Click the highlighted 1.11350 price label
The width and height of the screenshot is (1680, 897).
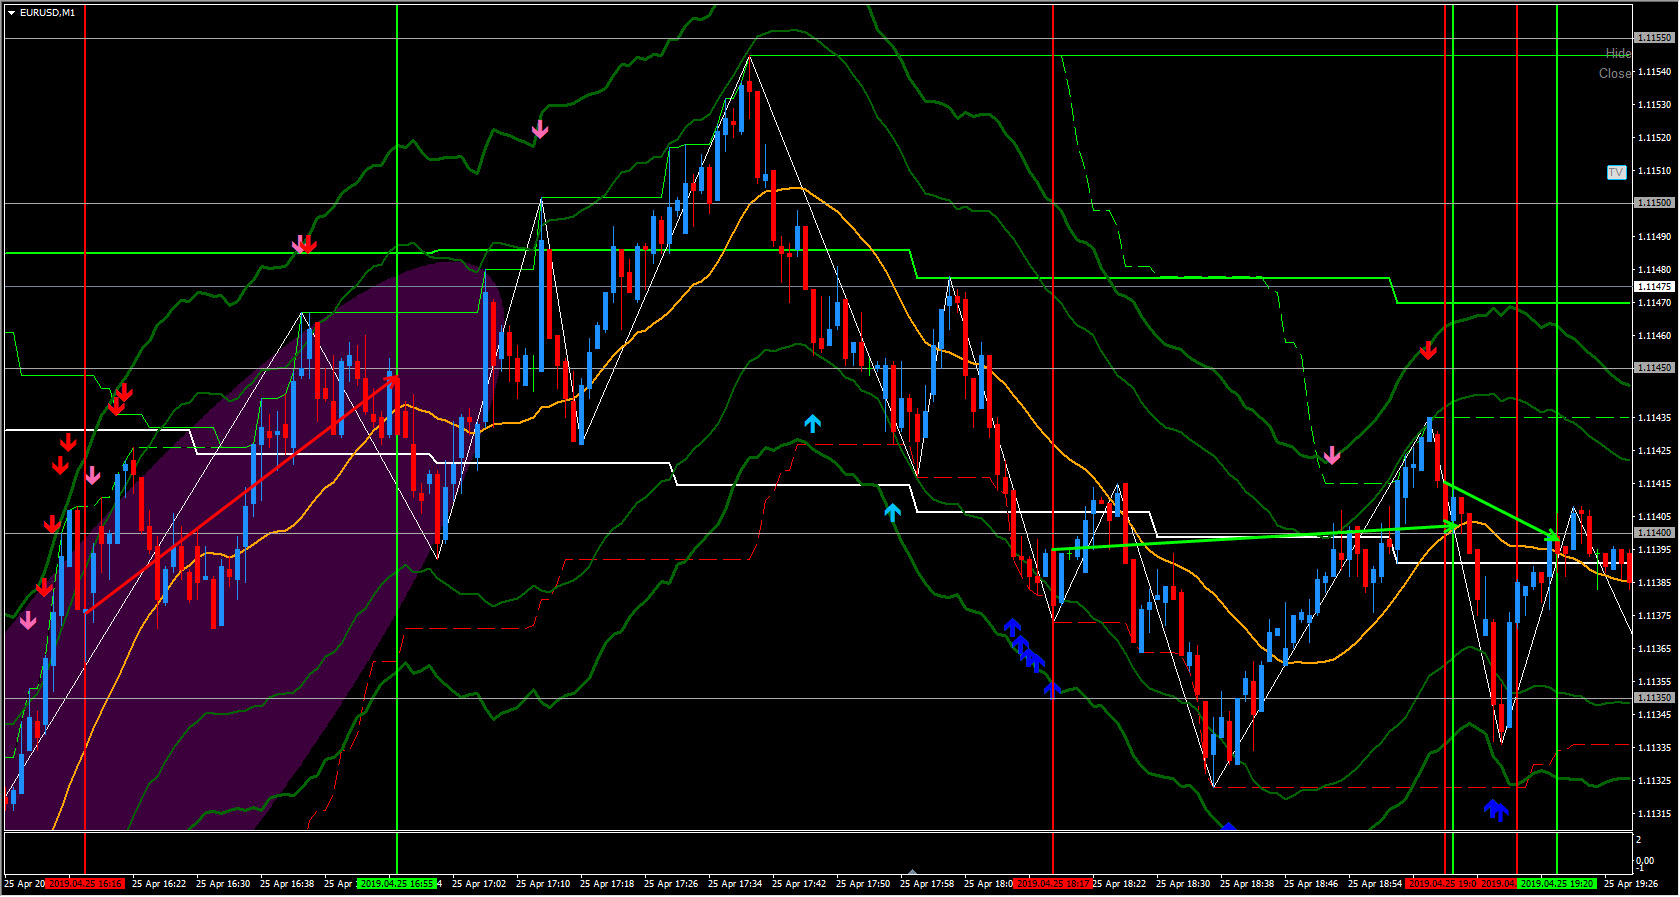tap(1654, 698)
